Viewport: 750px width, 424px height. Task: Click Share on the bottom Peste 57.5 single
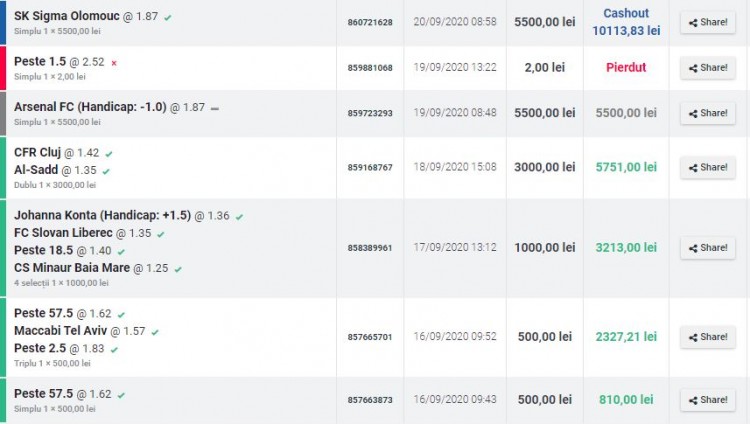[707, 400]
